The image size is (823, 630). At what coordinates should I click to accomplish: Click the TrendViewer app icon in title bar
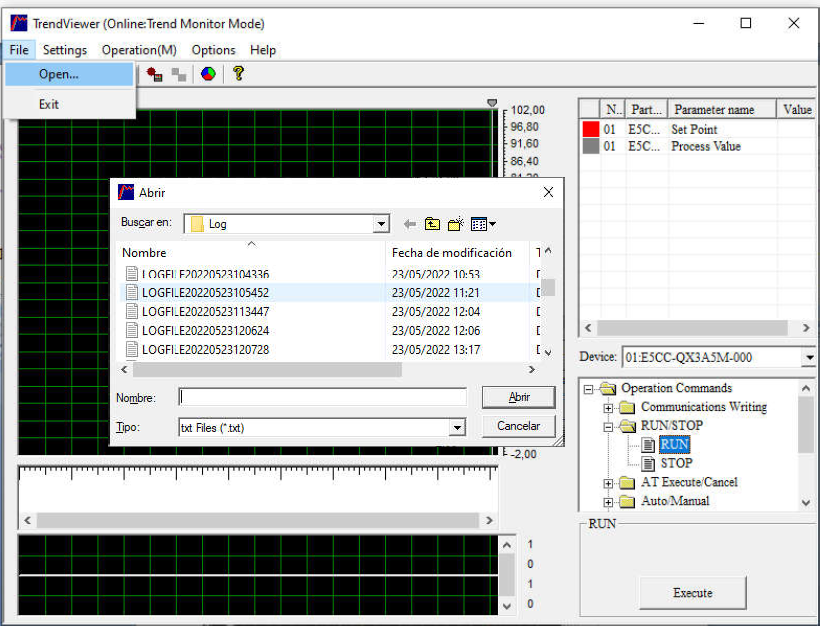(19, 24)
